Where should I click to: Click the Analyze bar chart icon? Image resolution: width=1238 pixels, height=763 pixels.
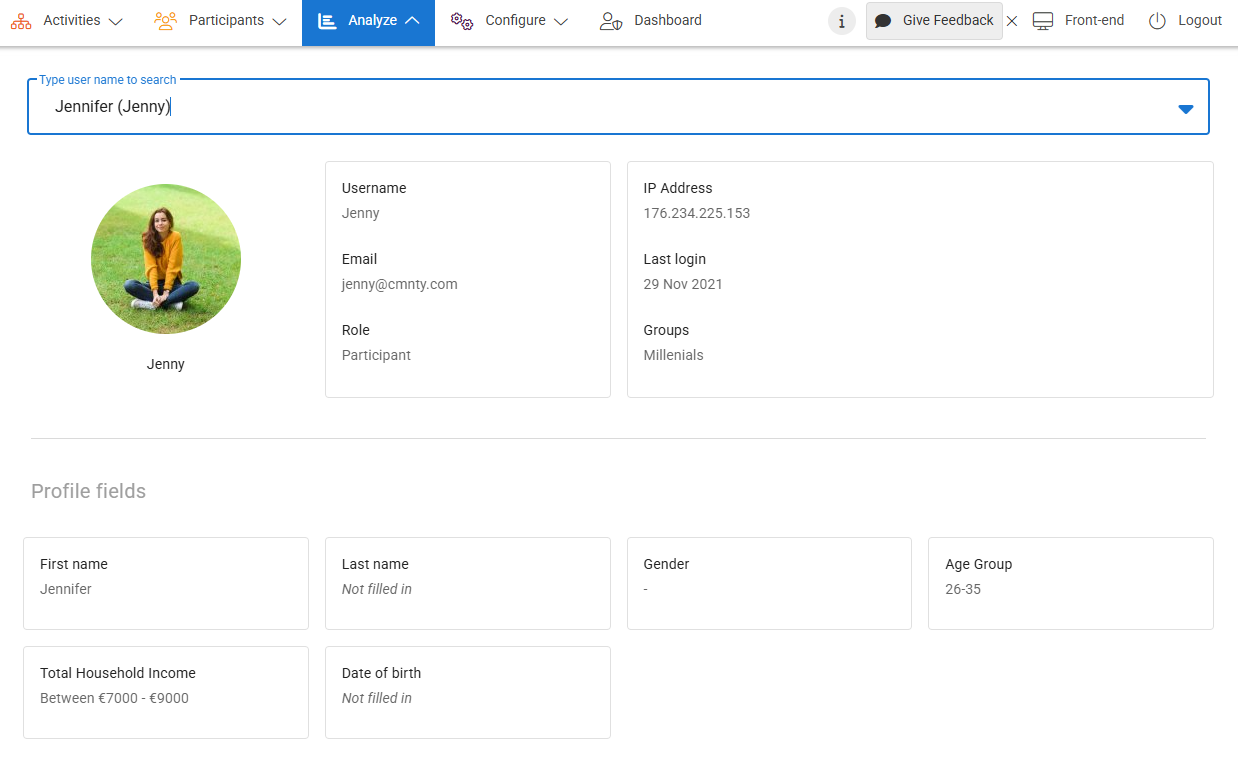coord(327,21)
